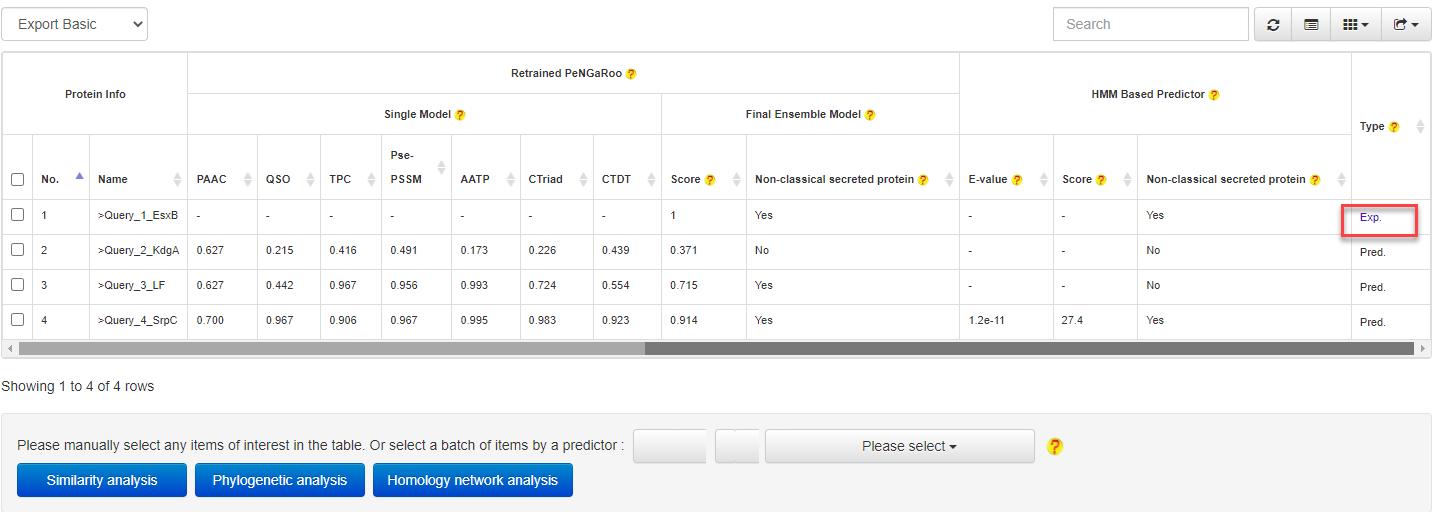Click the refresh table icon
This screenshot has height=512, width=1437.
coord(1273,25)
